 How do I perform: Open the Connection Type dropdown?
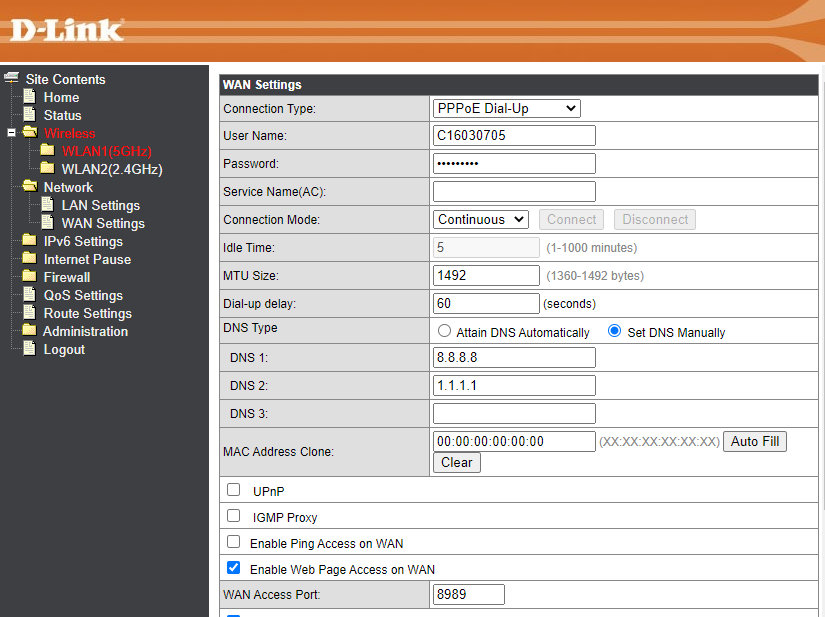pyautogui.click(x=506, y=108)
